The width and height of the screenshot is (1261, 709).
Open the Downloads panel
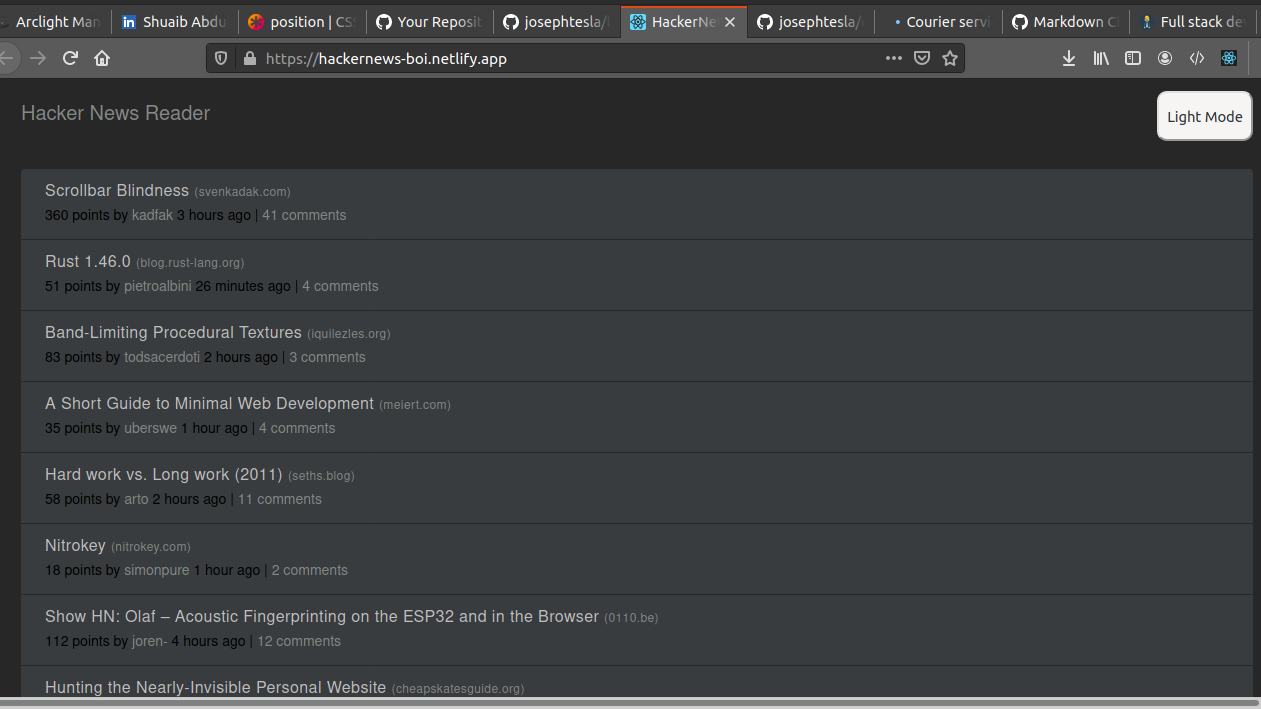(x=1069, y=58)
